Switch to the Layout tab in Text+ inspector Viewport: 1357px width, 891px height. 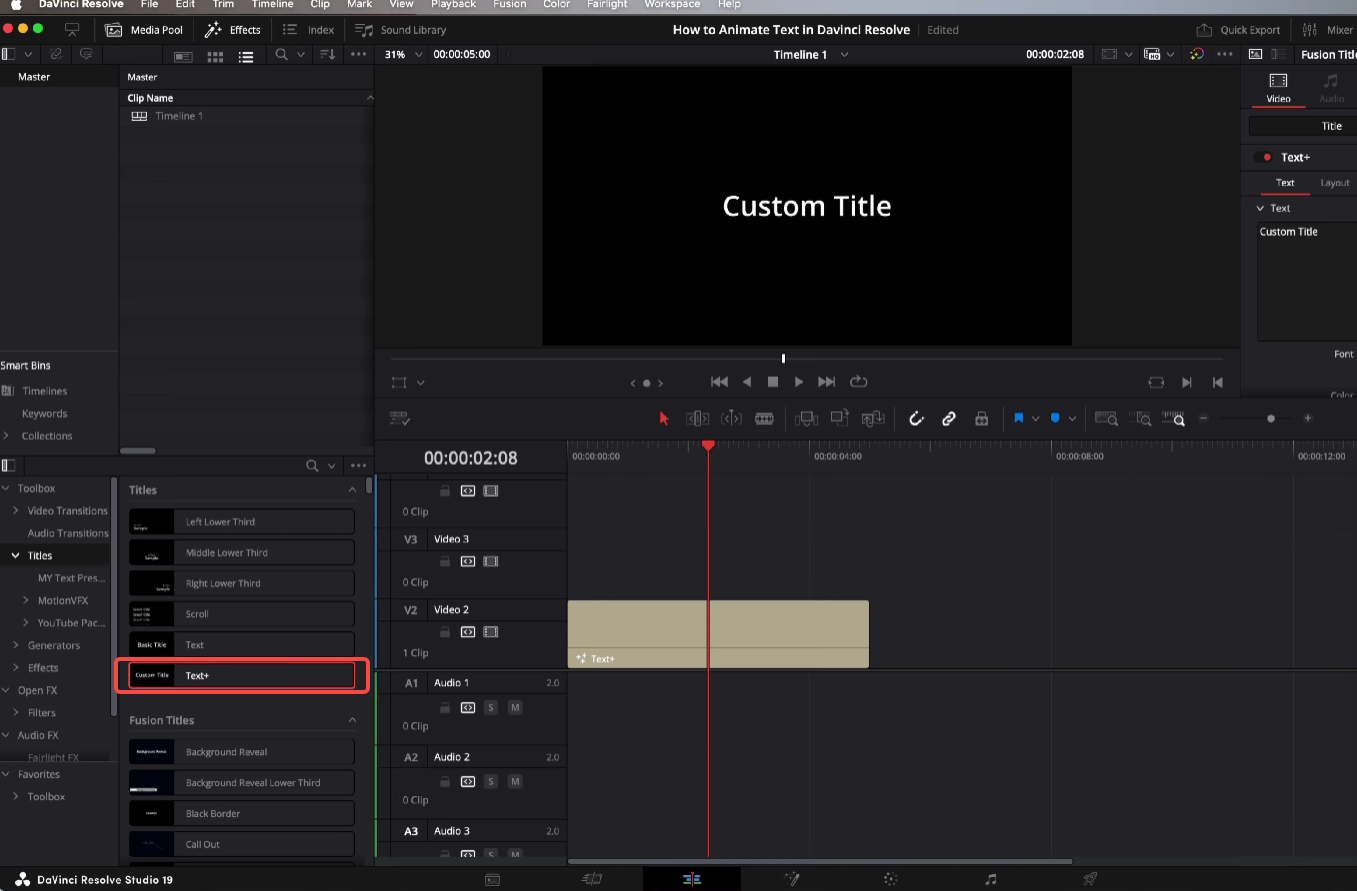point(1334,183)
